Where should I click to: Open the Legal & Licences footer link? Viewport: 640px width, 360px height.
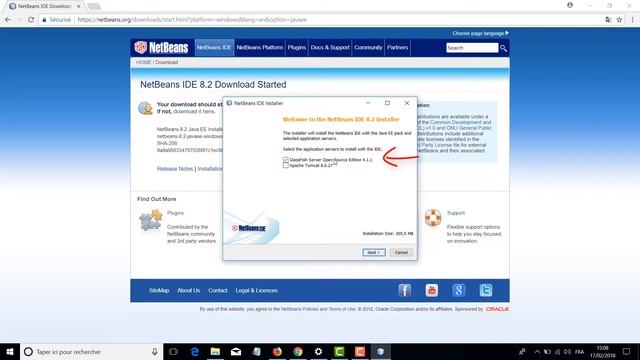click(256, 291)
